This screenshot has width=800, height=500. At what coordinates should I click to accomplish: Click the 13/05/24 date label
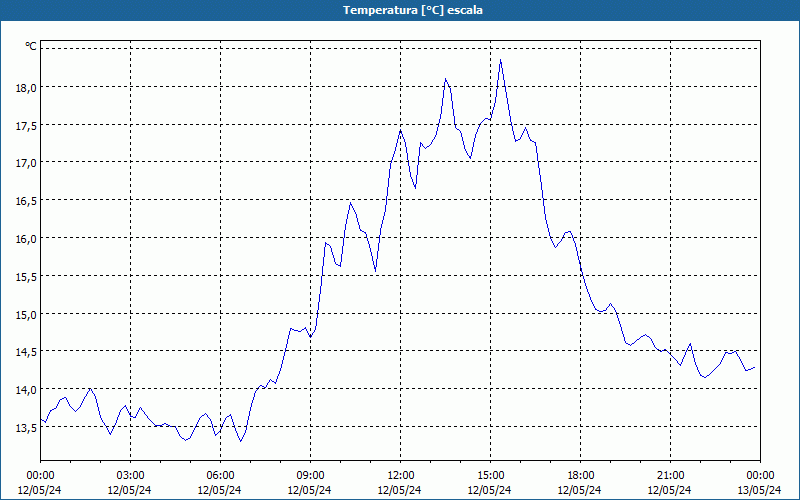(760, 490)
